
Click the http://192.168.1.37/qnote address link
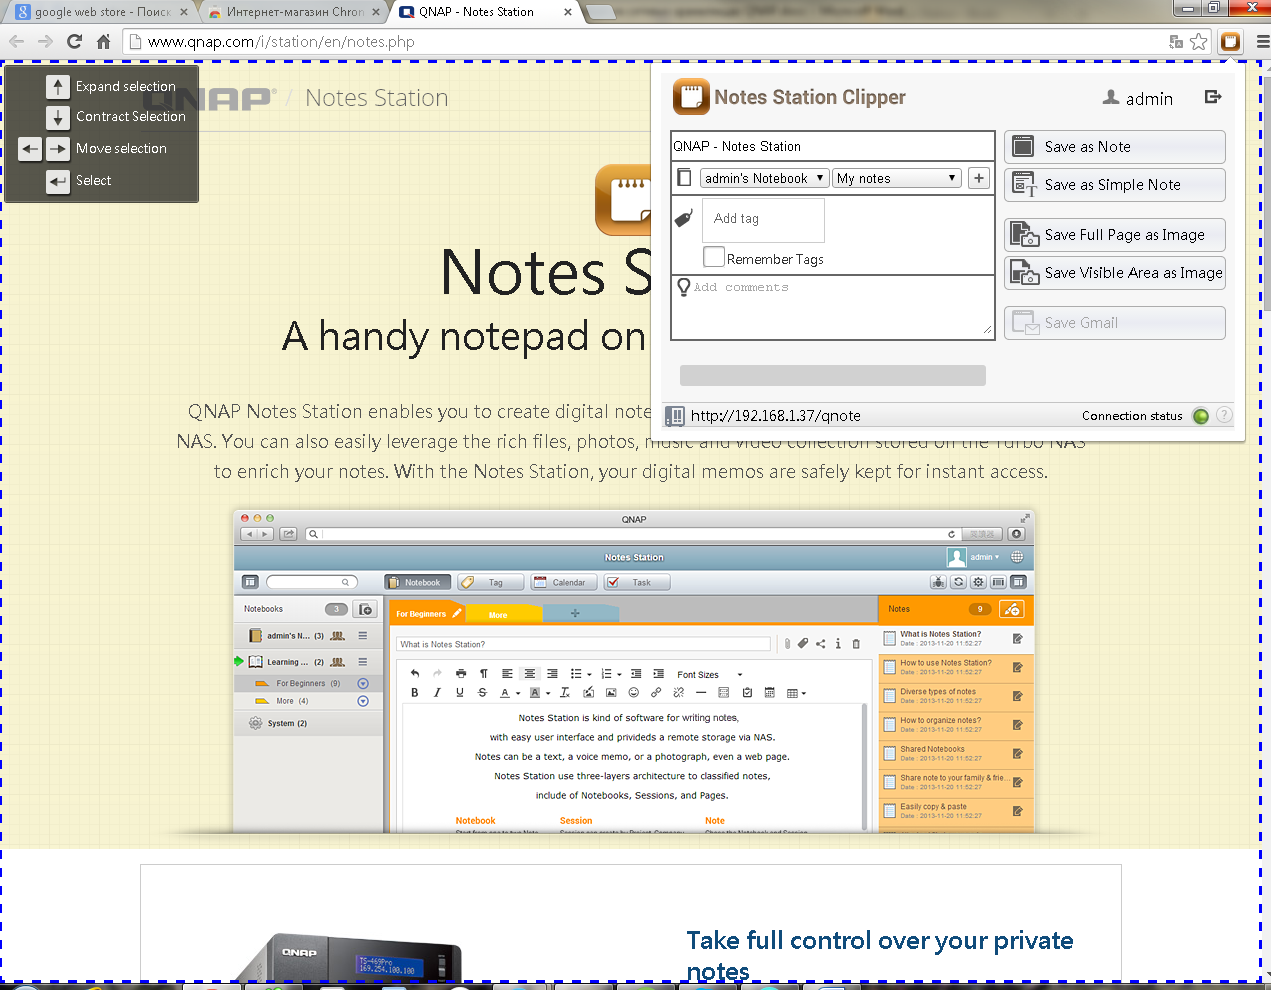[x=775, y=416]
